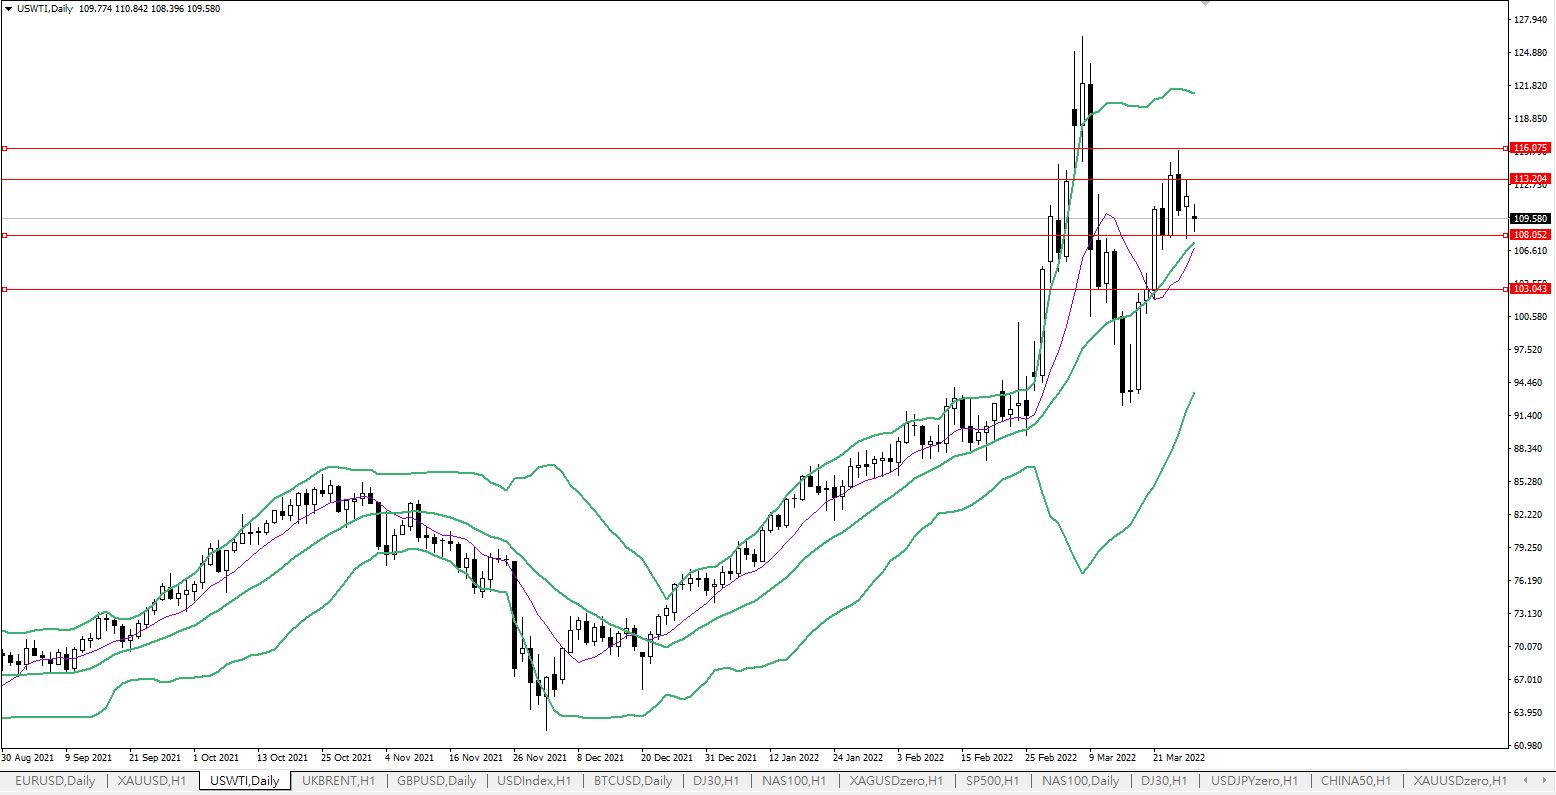Screen dimensions: 1556x795
Task: Open the XAUUSD,H1 chart tab
Action: coord(152,780)
